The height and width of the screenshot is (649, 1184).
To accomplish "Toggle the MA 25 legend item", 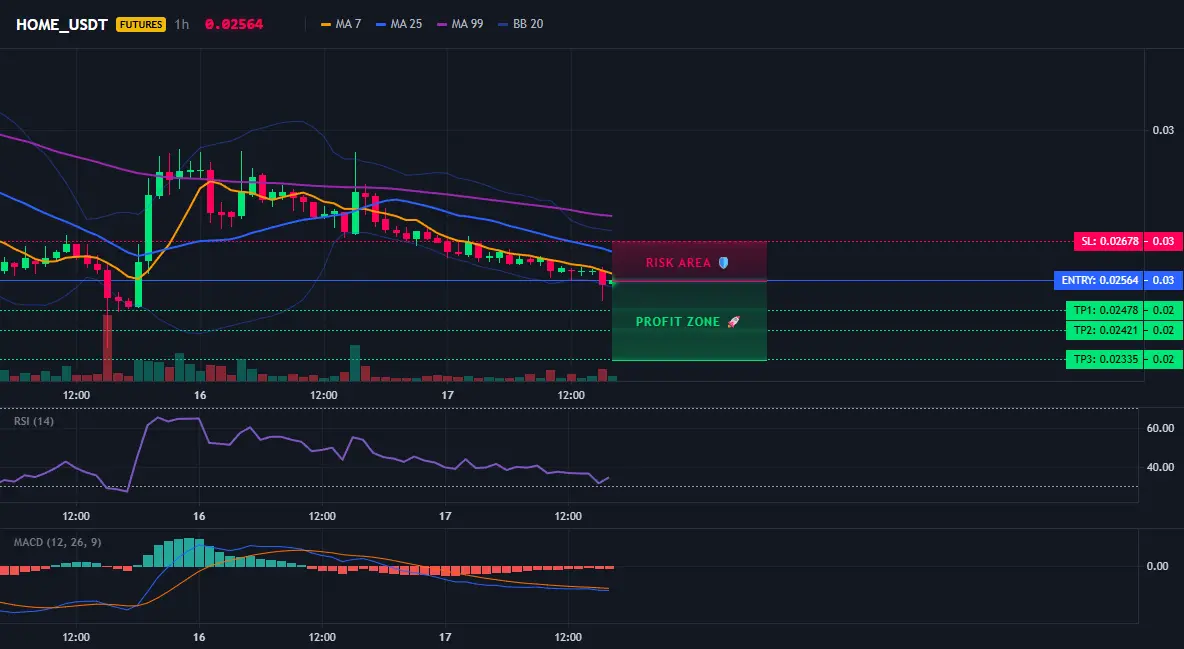I will 399,24.
